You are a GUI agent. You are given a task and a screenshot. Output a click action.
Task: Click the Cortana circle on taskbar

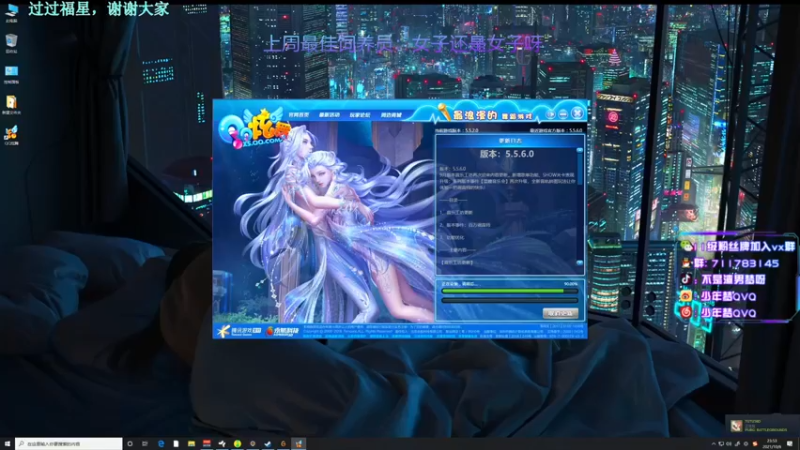tap(130, 444)
